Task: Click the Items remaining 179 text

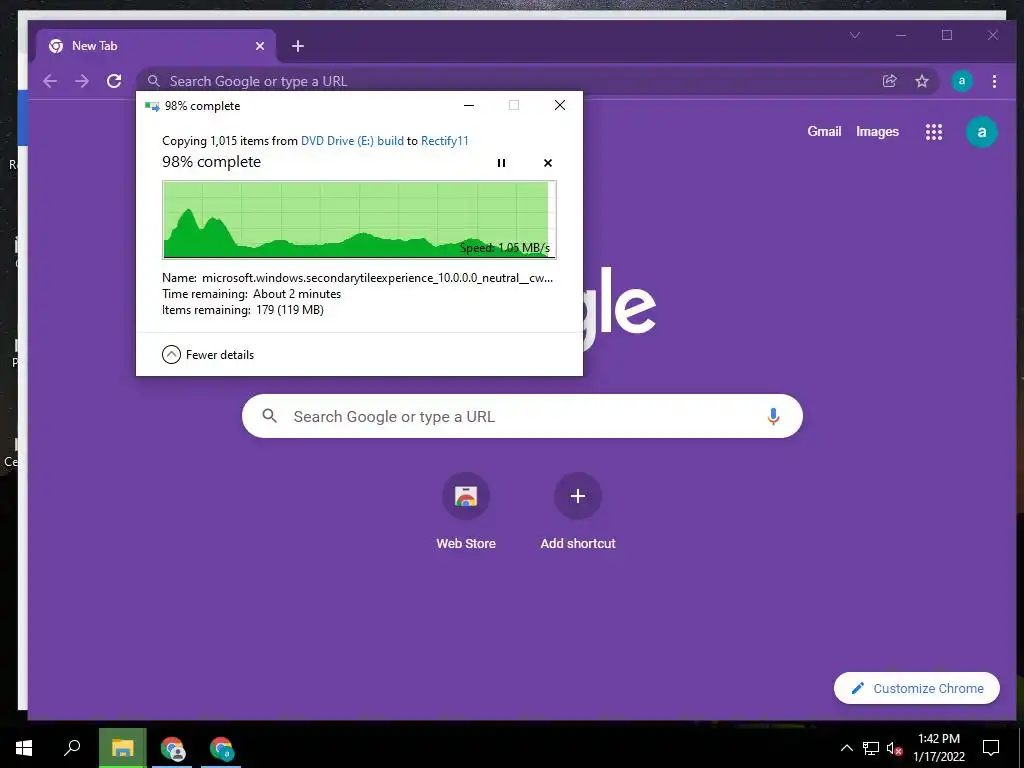Action: point(243,310)
